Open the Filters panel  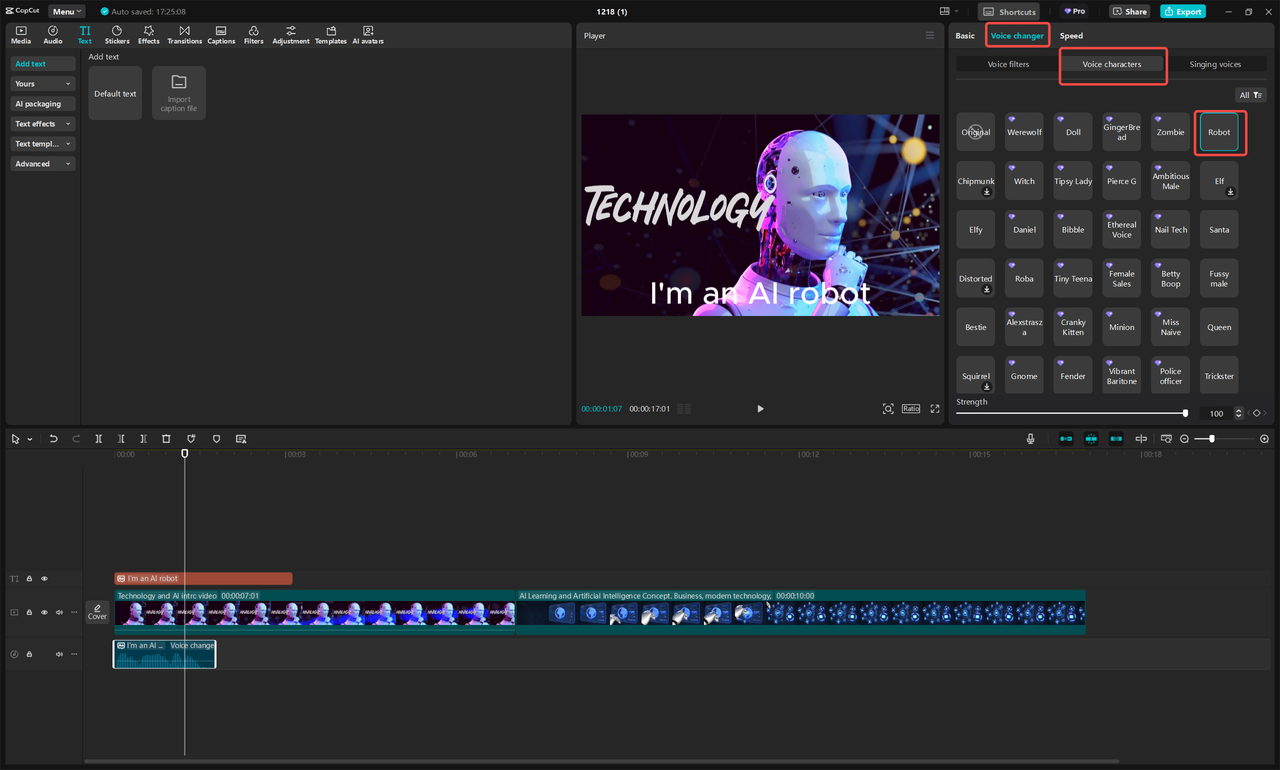click(x=254, y=35)
